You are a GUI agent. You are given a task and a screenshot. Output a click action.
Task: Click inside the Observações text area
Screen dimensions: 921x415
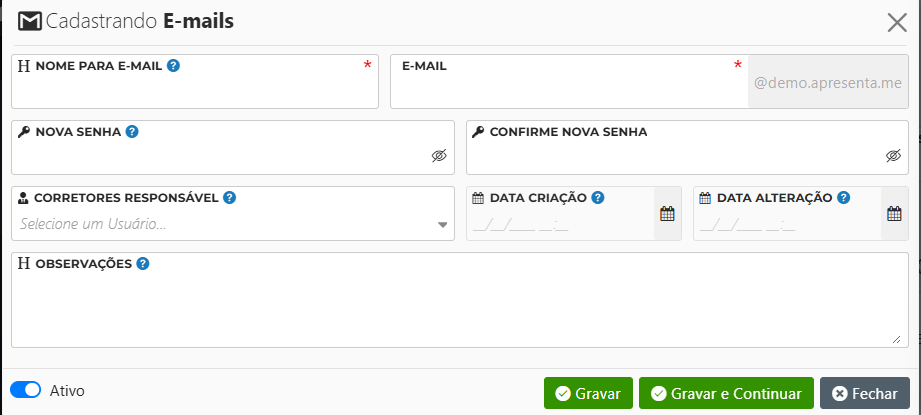[x=460, y=309]
